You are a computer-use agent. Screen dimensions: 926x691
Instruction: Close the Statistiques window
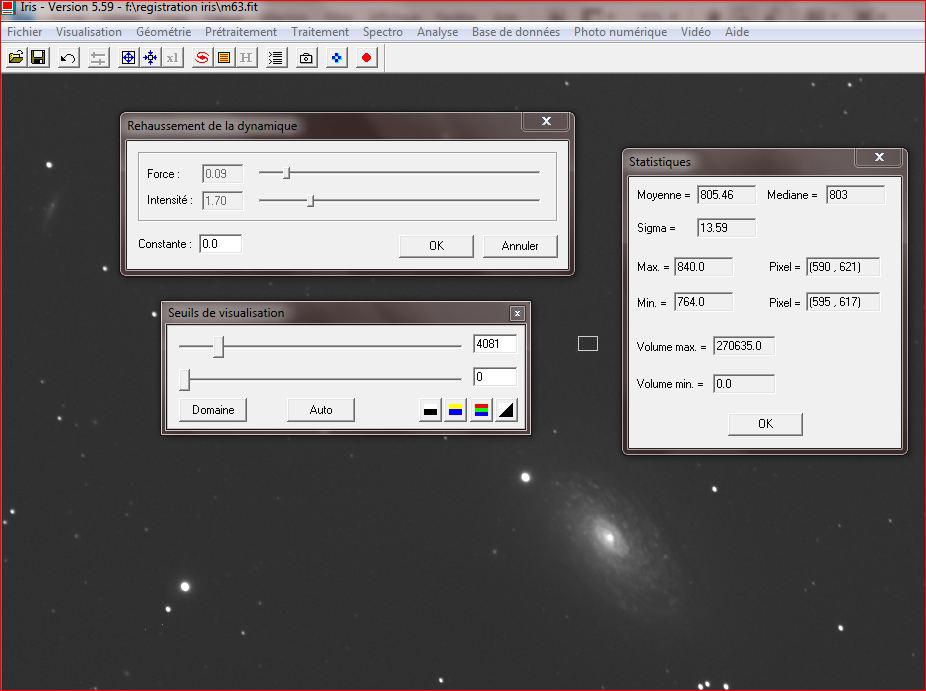pos(879,157)
